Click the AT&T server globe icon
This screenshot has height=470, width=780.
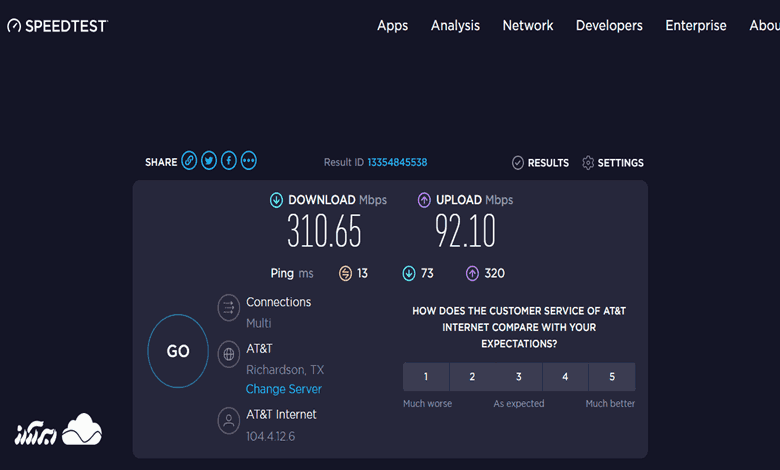click(229, 354)
